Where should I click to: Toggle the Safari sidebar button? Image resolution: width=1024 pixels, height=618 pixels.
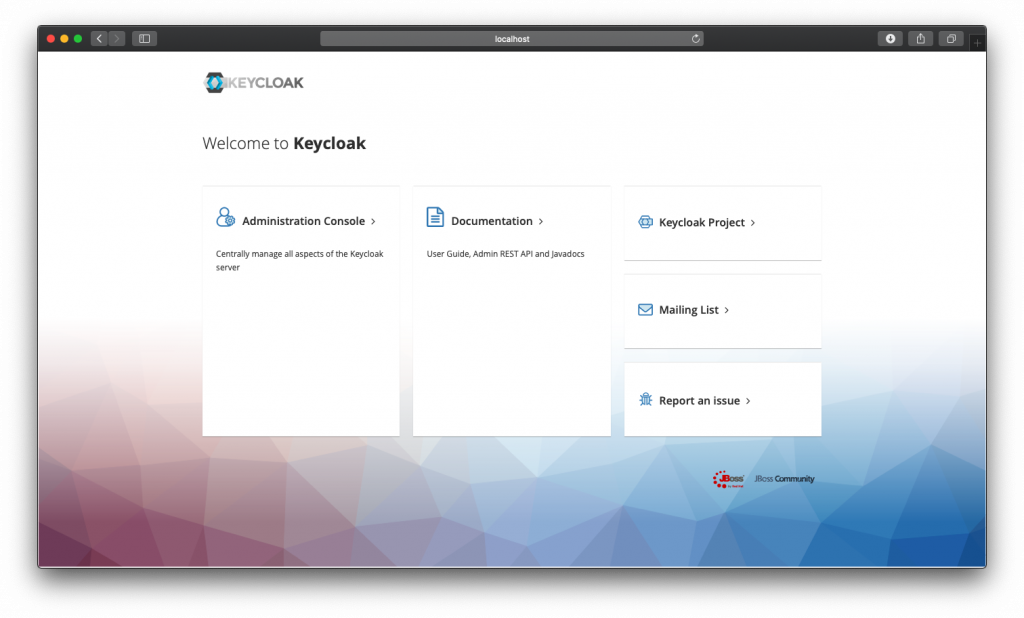144,39
